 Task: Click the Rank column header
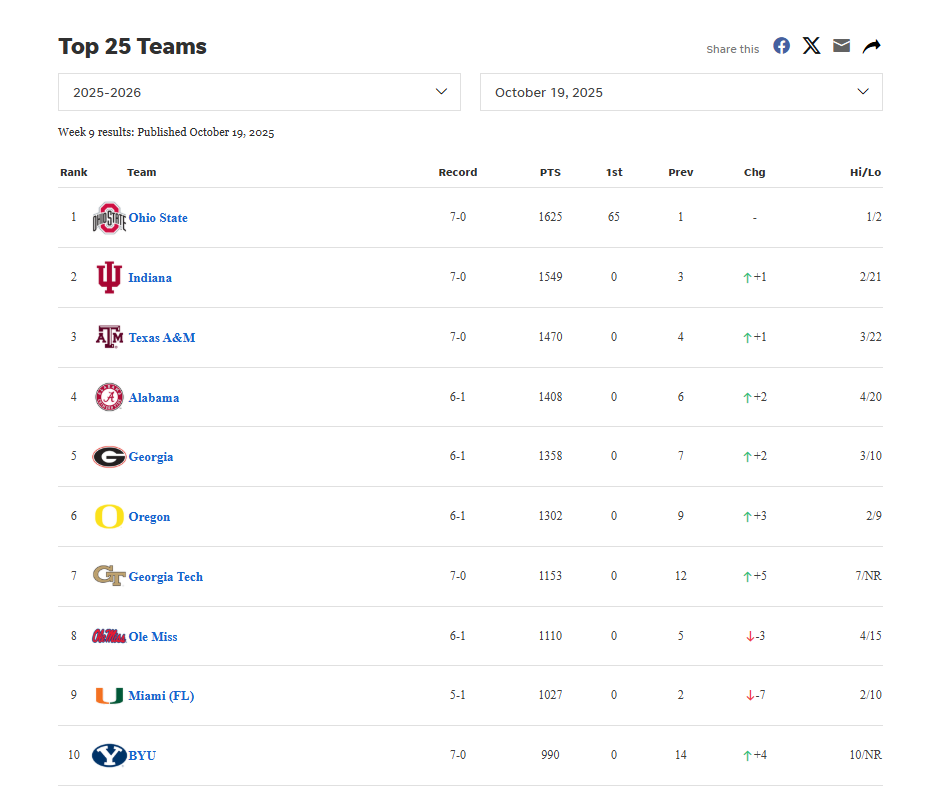point(74,172)
